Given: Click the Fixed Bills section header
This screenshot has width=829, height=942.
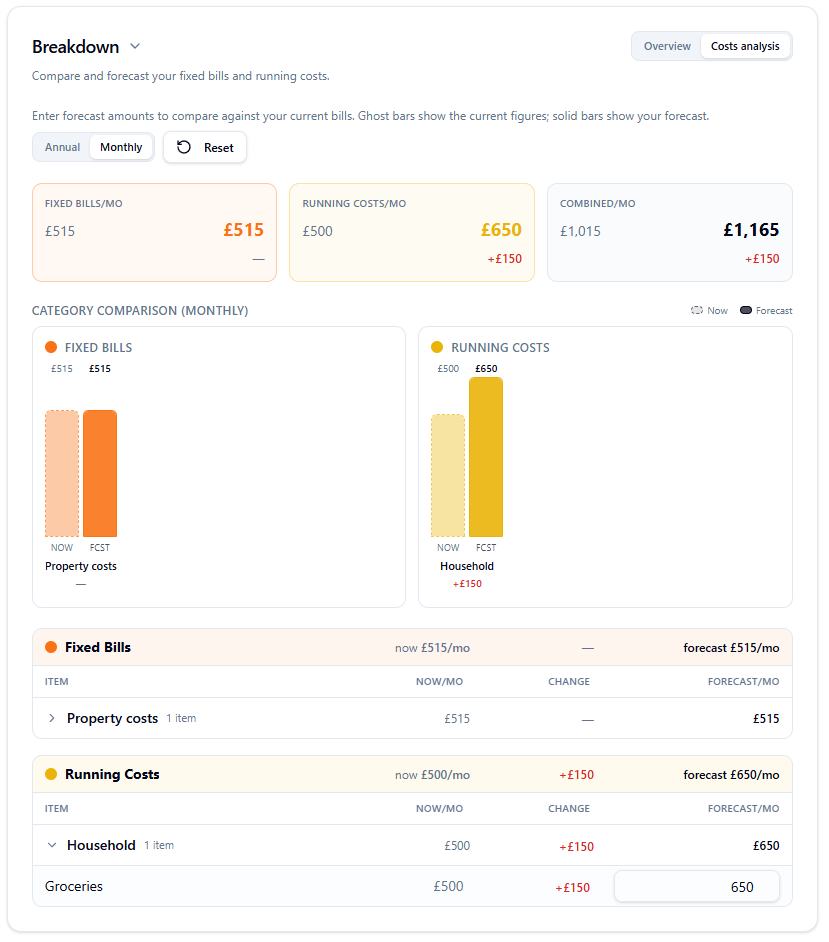Looking at the screenshot, I should point(412,648).
